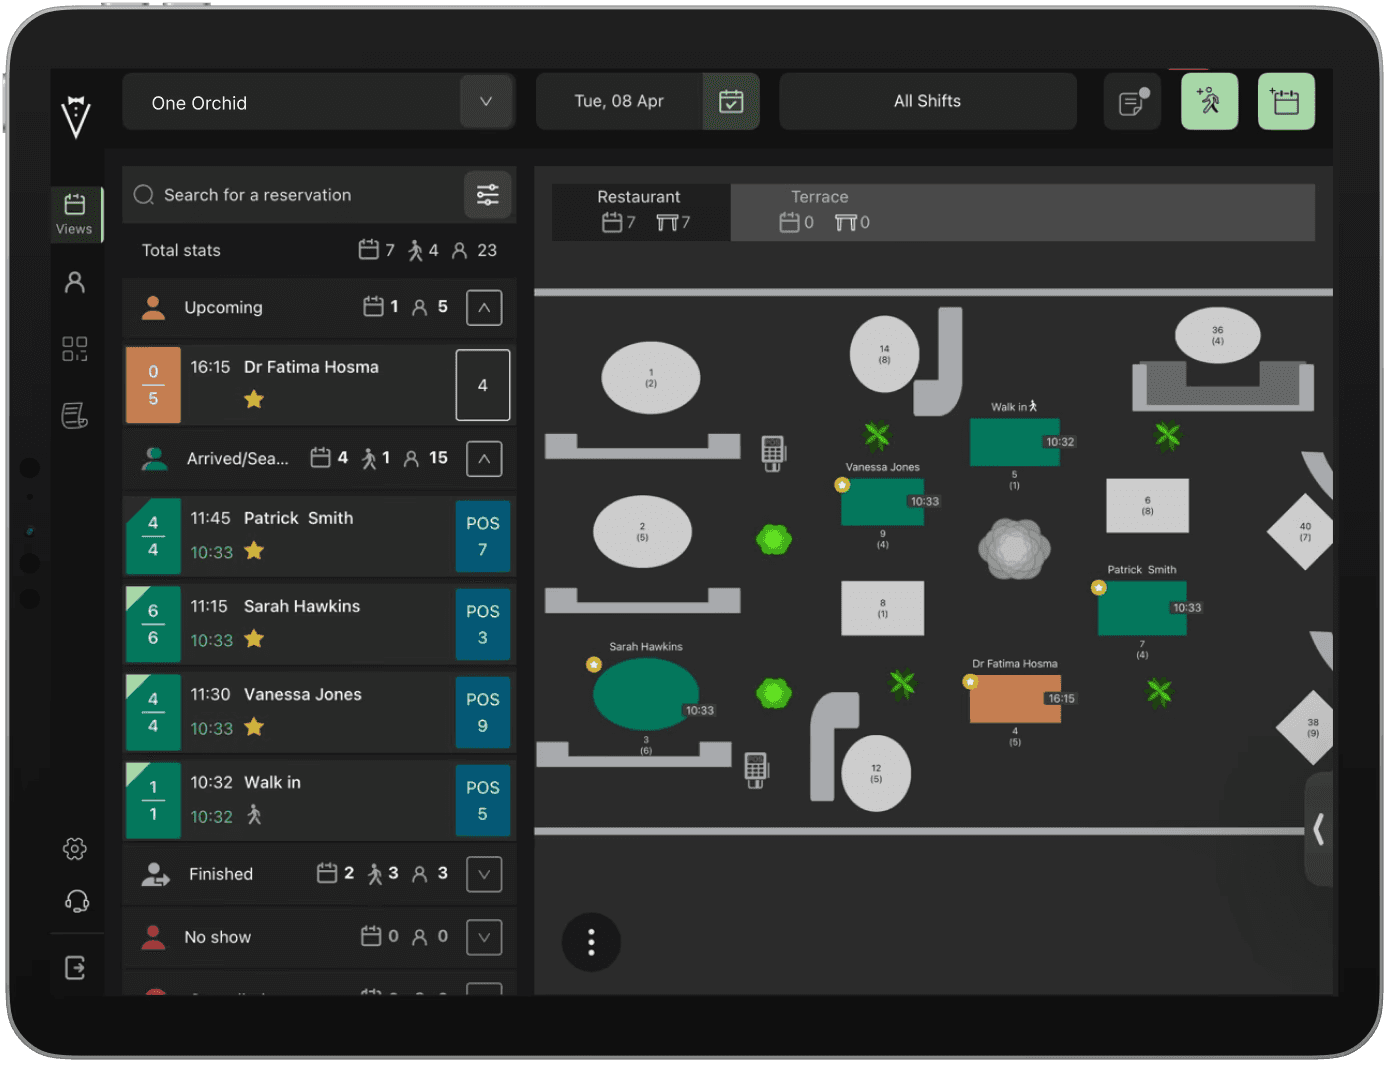Open One Orchid restaurant dropdown
Screen dimensions: 1389x1065
tap(318, 102)
